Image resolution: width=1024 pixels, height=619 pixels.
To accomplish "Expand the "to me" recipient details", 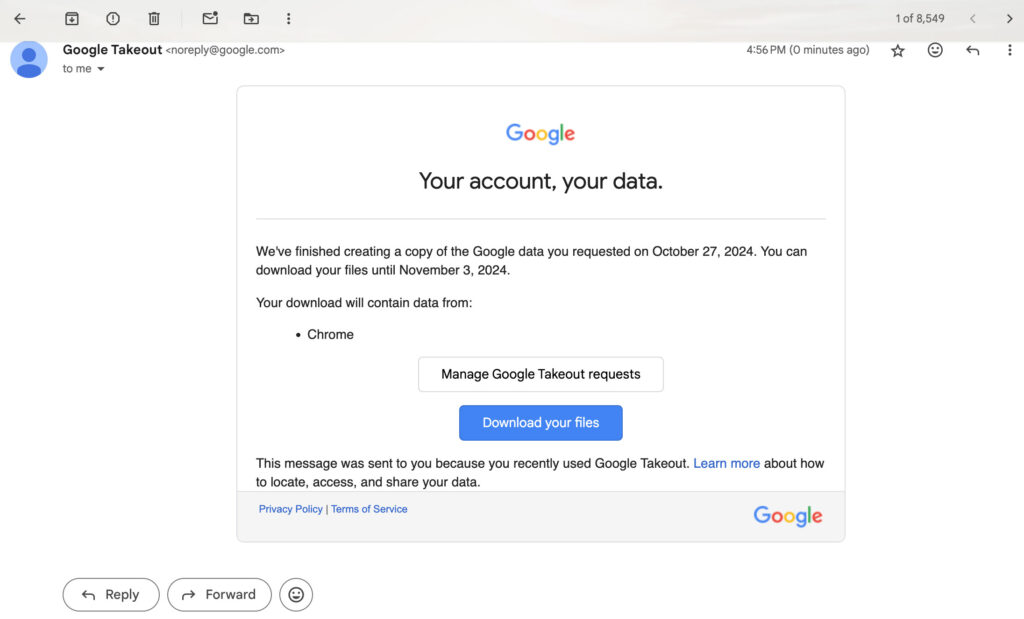I will [84, 68].
